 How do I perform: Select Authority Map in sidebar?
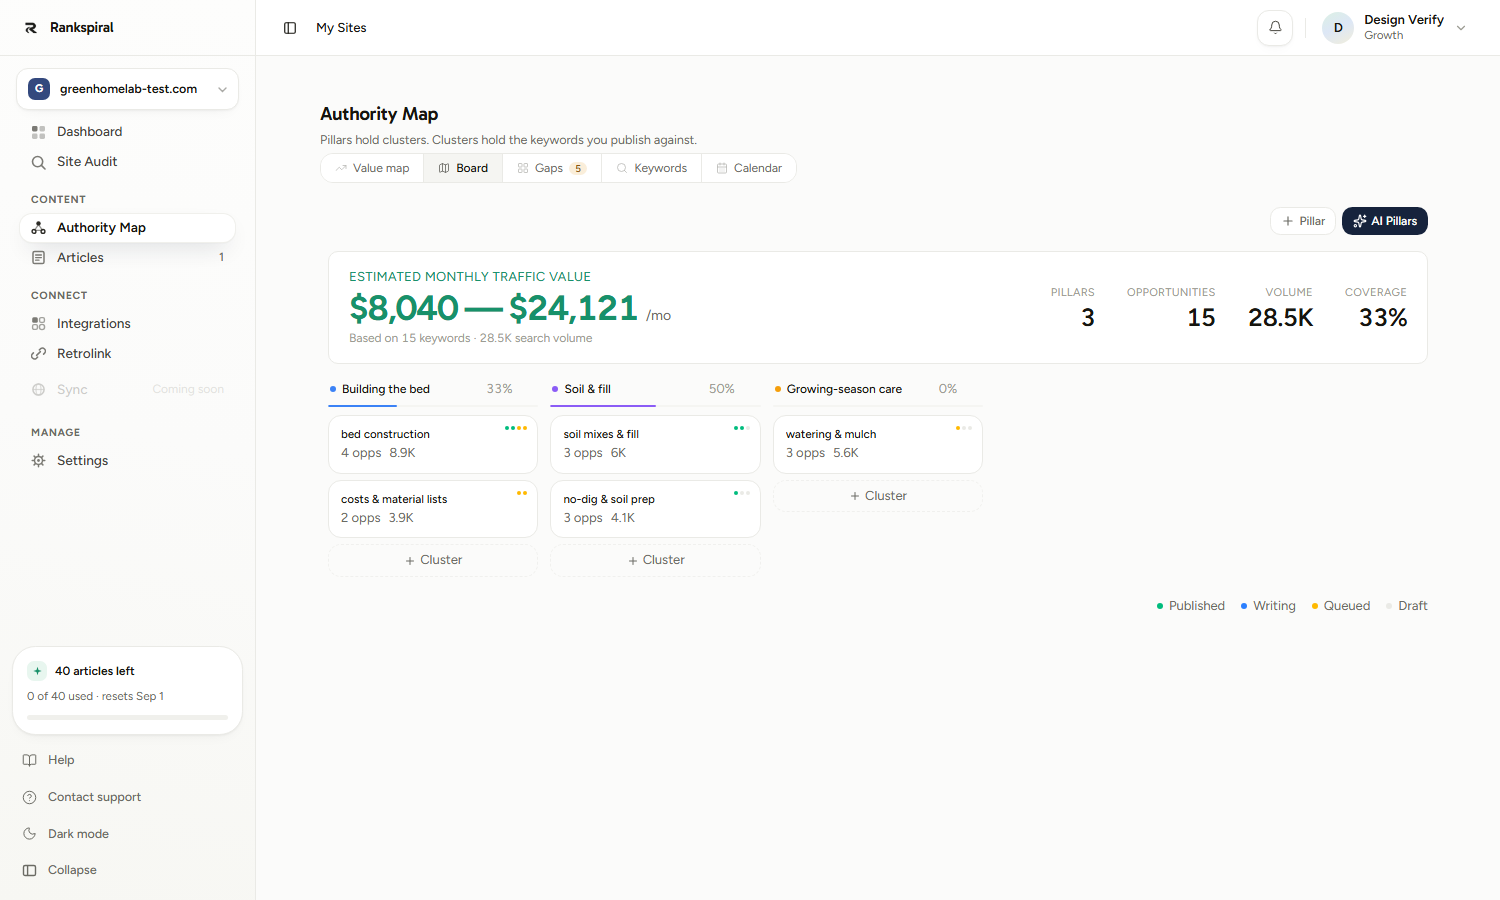[x=127, y=228]
